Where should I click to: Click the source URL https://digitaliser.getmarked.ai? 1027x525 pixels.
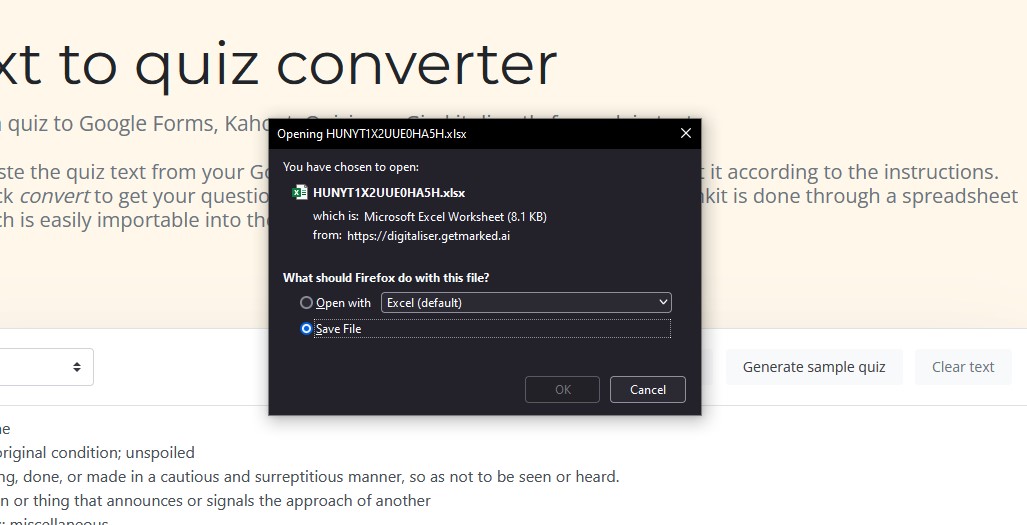(428, 236)
